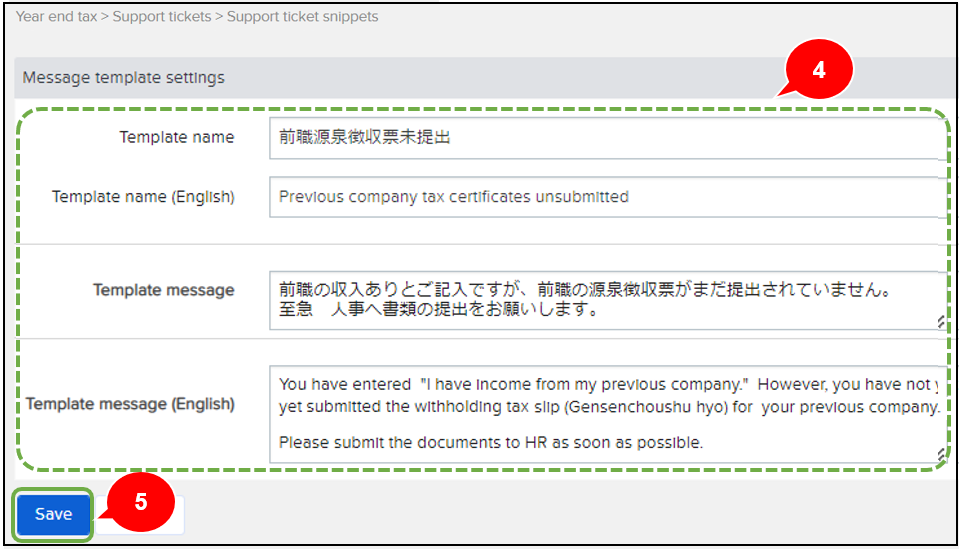Click the English message textarea resize handle
Screen dimensions: 959x549
pos(941,456)
